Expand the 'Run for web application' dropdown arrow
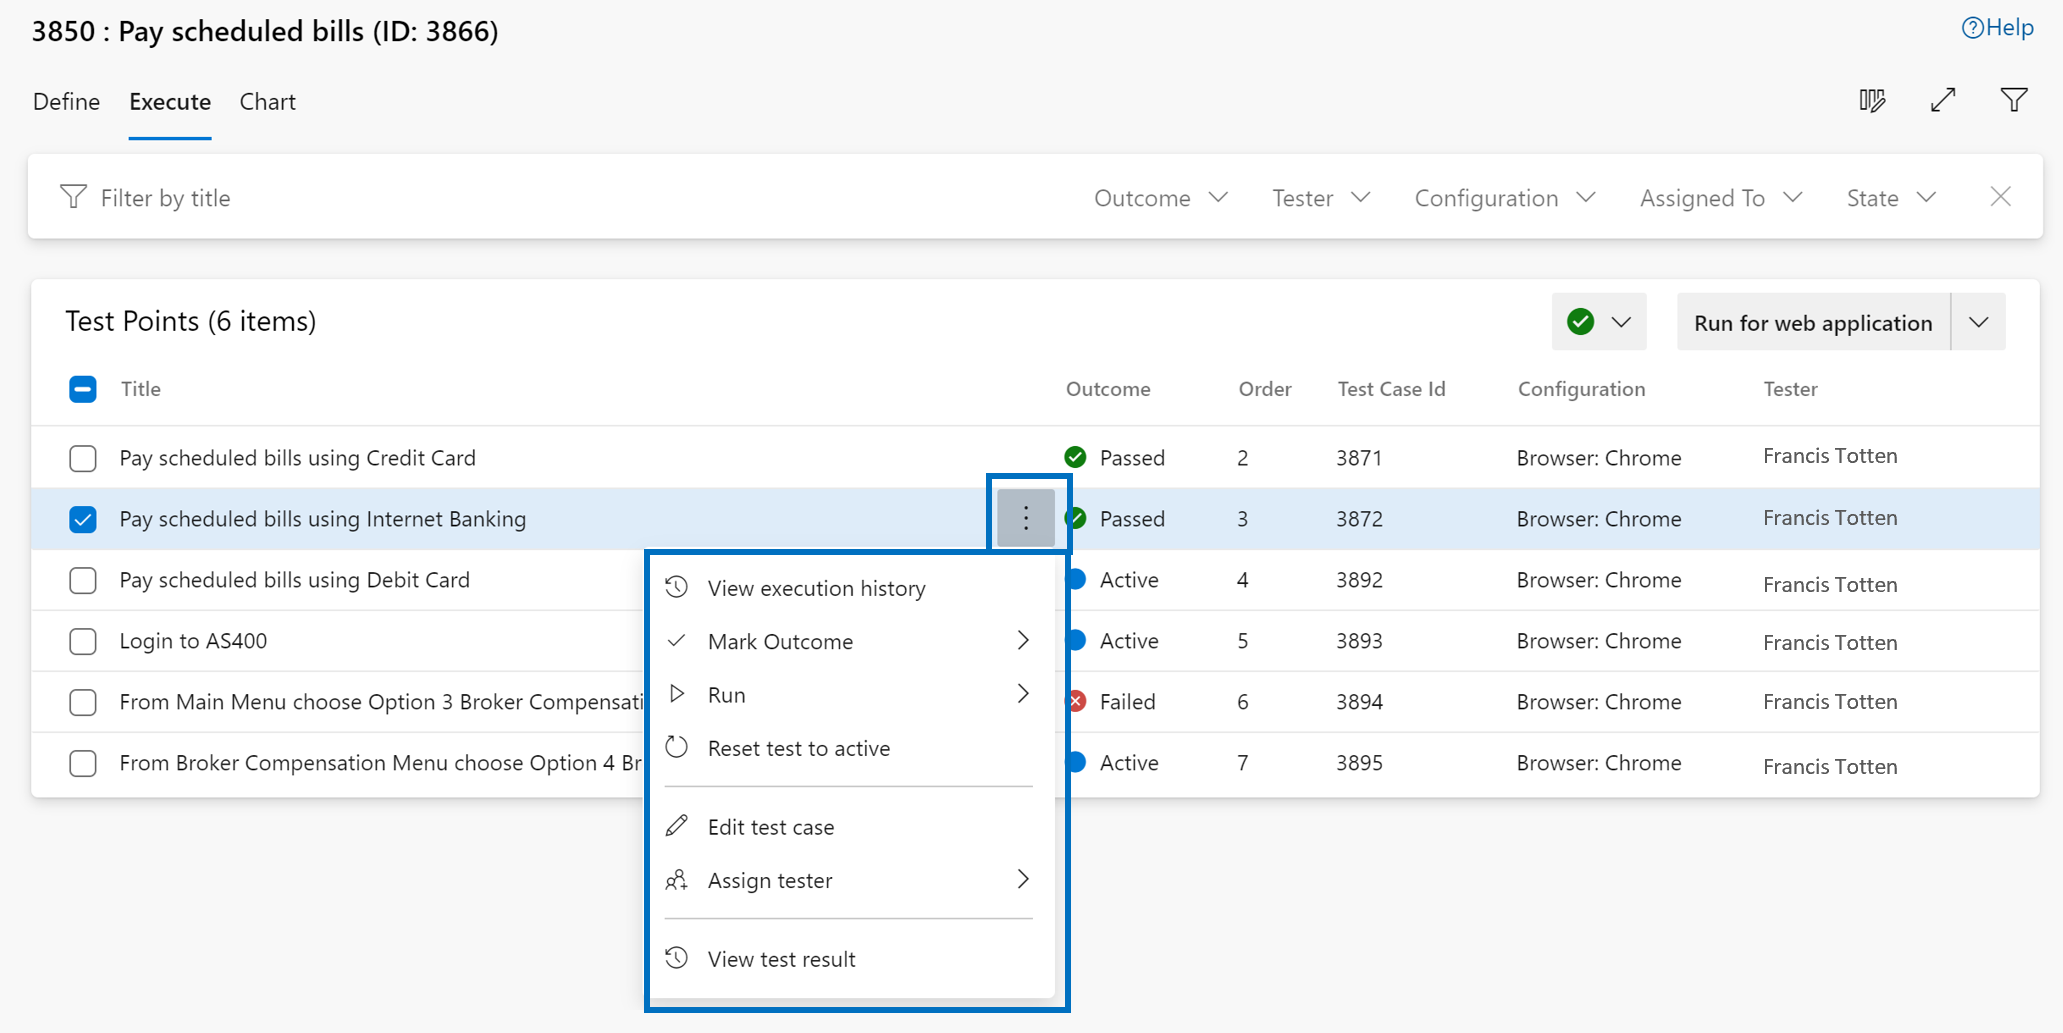The height and width of the screenshot is (1033, 2063). [1980, 321]
